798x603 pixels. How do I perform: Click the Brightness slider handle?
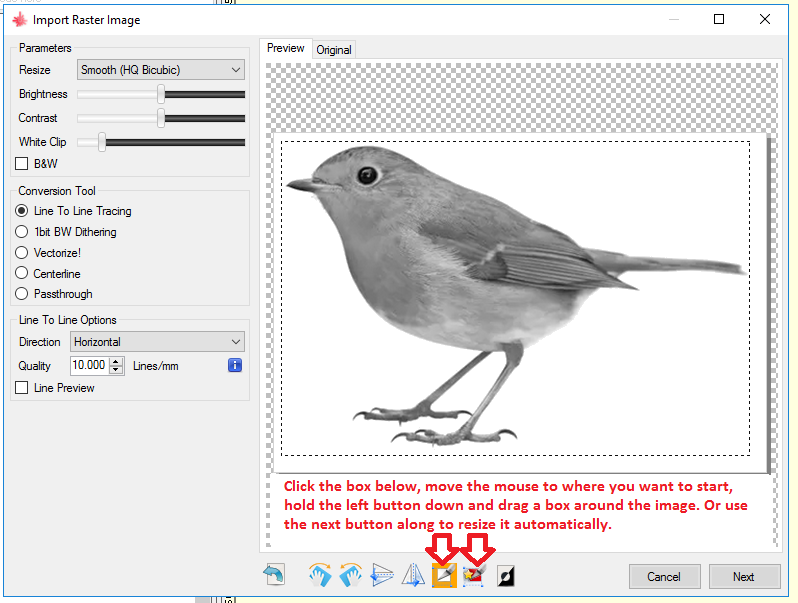161,94
